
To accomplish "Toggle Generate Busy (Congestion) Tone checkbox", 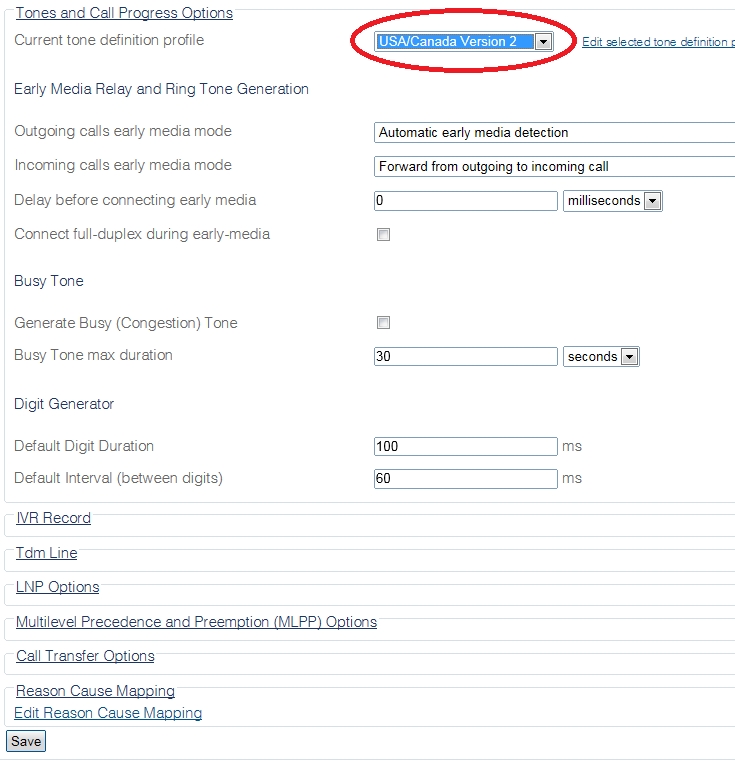I will pyautogui.click(x=382, y=323).
